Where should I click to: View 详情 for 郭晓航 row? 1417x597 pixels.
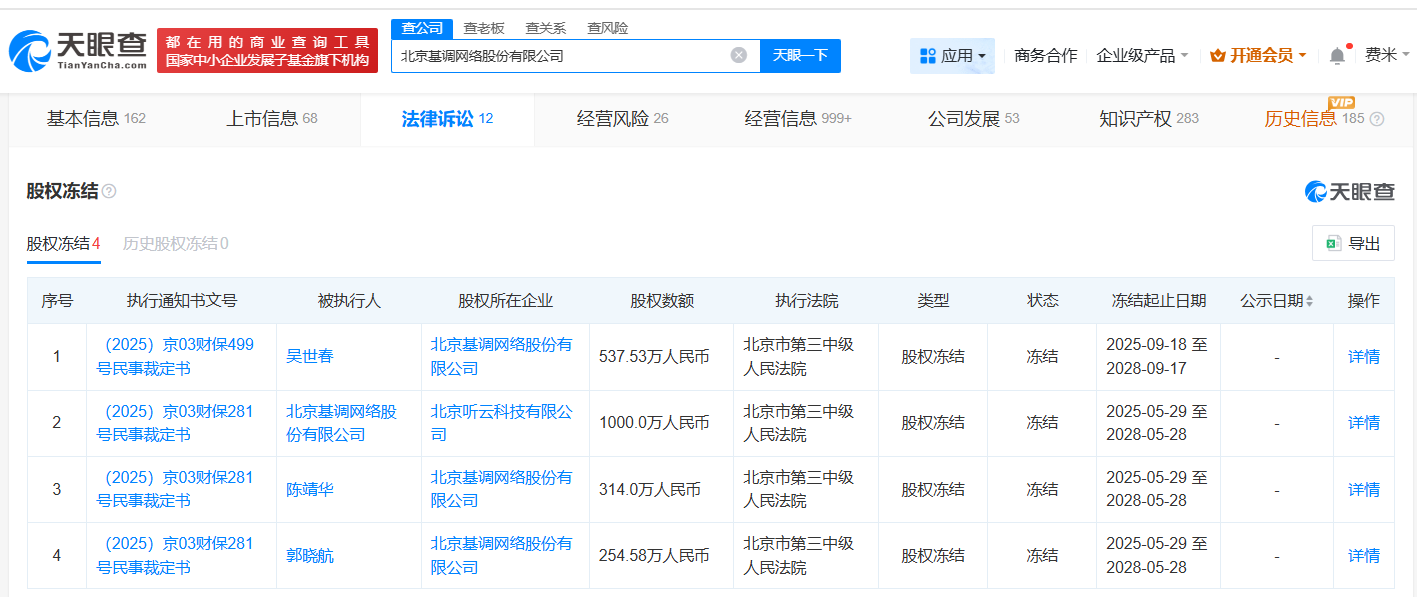1363,555
